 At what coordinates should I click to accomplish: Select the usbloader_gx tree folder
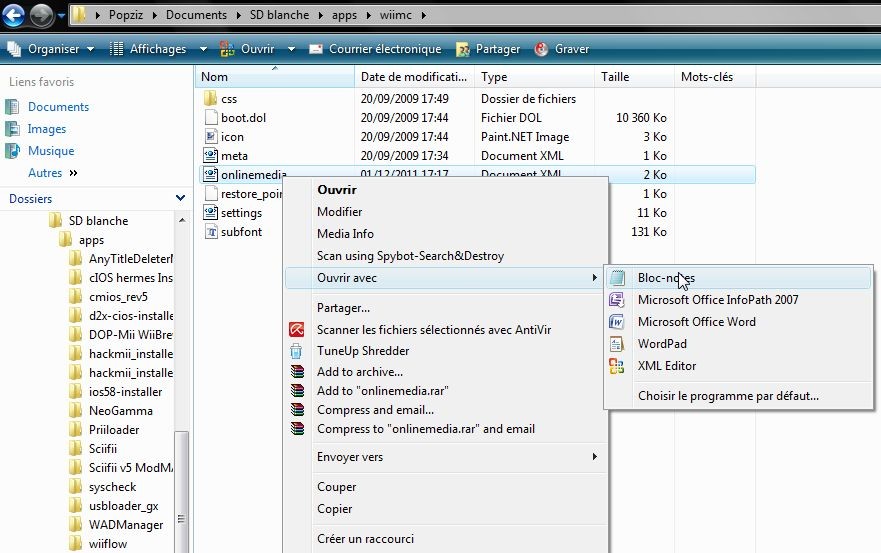coord(124,506)
